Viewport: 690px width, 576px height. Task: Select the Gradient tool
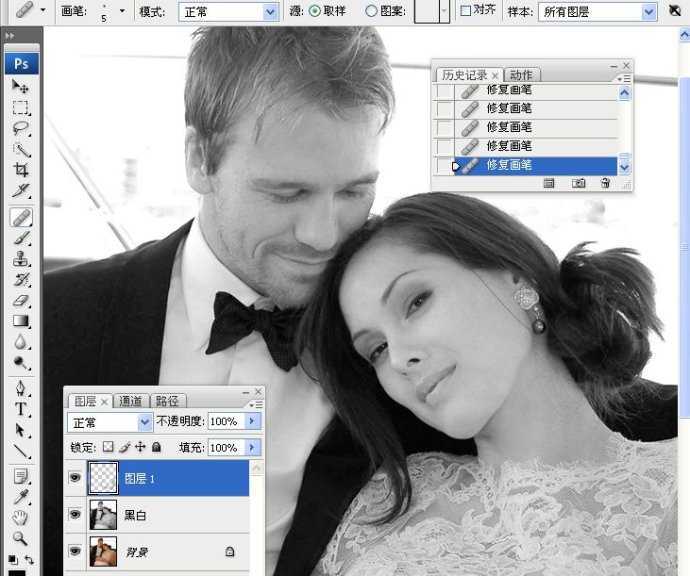pyautogui.click(x=20, y=321)
